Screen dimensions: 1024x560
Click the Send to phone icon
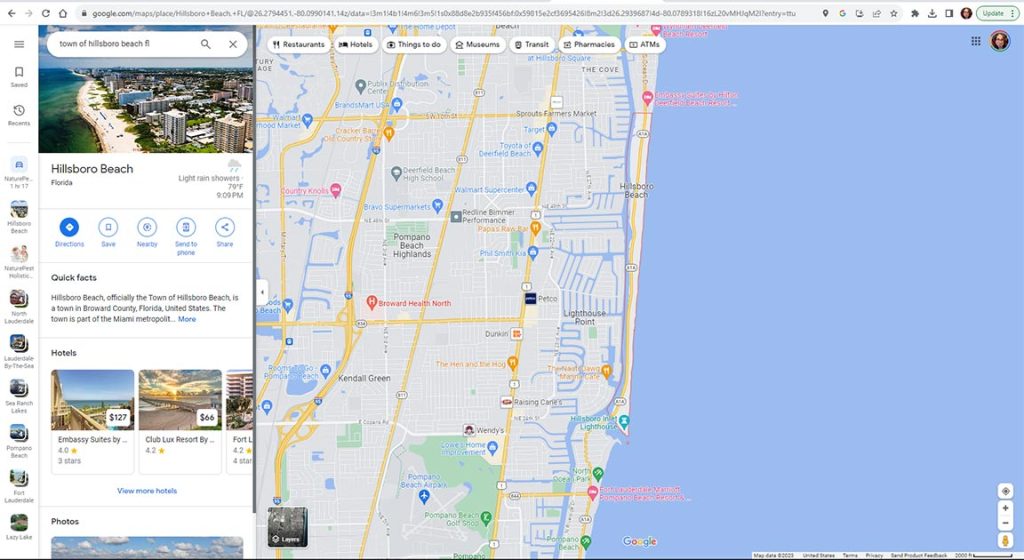coord(186,236)
